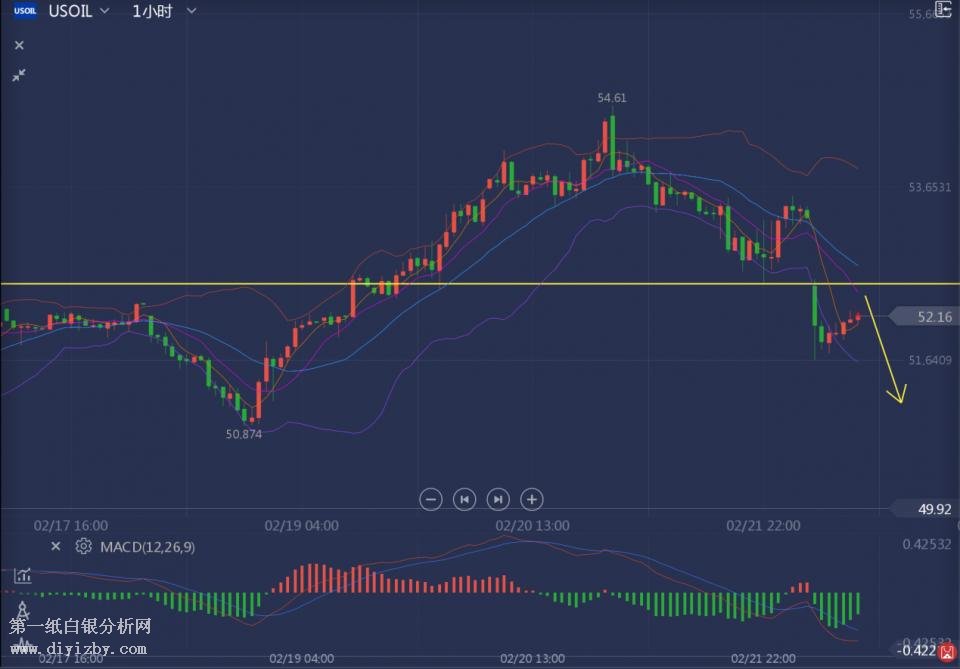
Task: Select the drawing tools icon at bottom left
Action: tap(22, 609)
